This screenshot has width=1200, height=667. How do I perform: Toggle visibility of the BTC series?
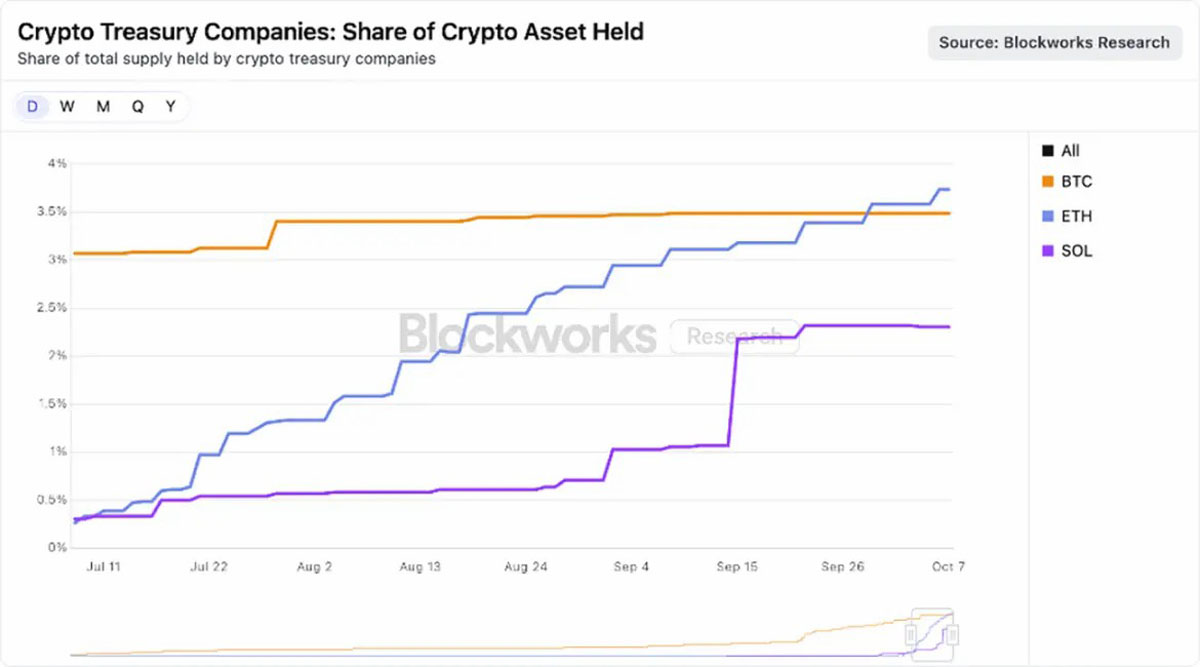tap(1064, 181)
